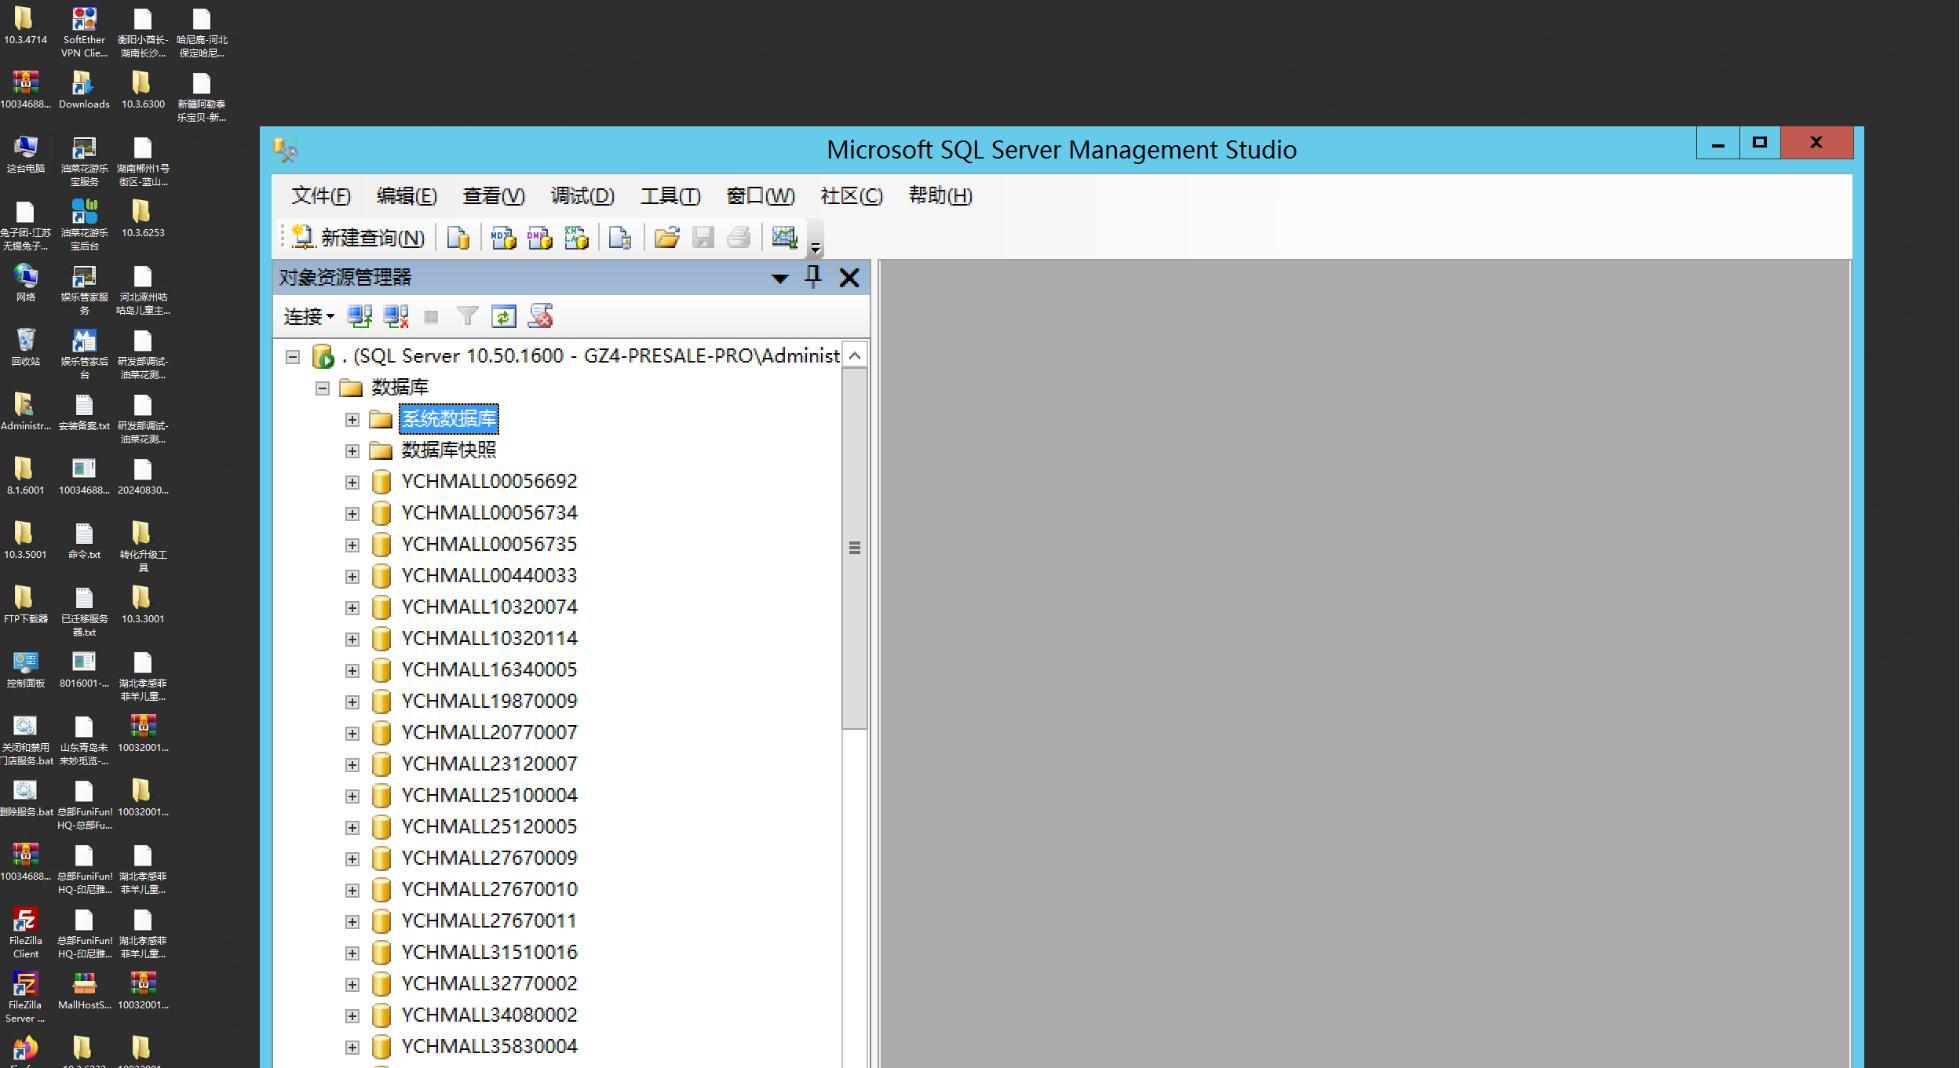Viewport: 1960px width, 1068px height.
Task: Select the FTP下载器 desktop folder
Action: tap(25, 605)
